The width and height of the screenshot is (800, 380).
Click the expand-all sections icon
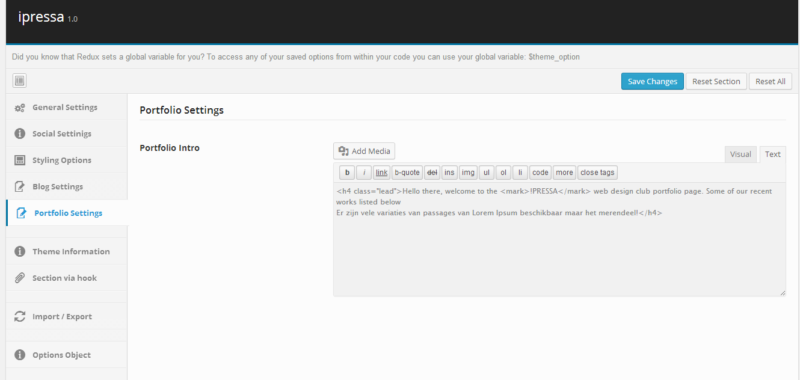pos(19,81)
